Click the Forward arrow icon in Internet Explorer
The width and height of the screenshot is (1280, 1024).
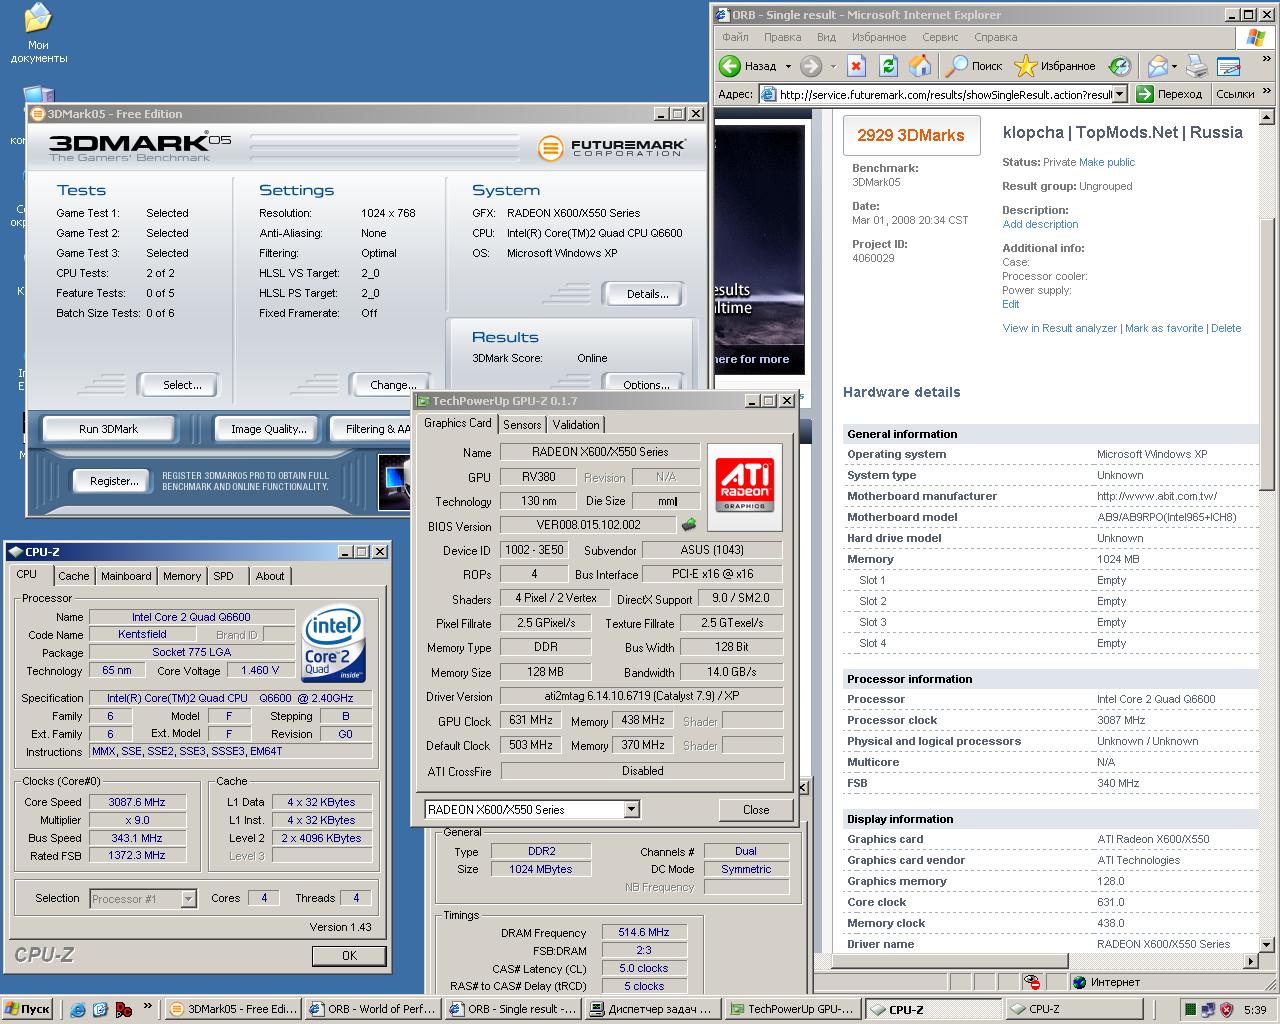pos(811,66)
